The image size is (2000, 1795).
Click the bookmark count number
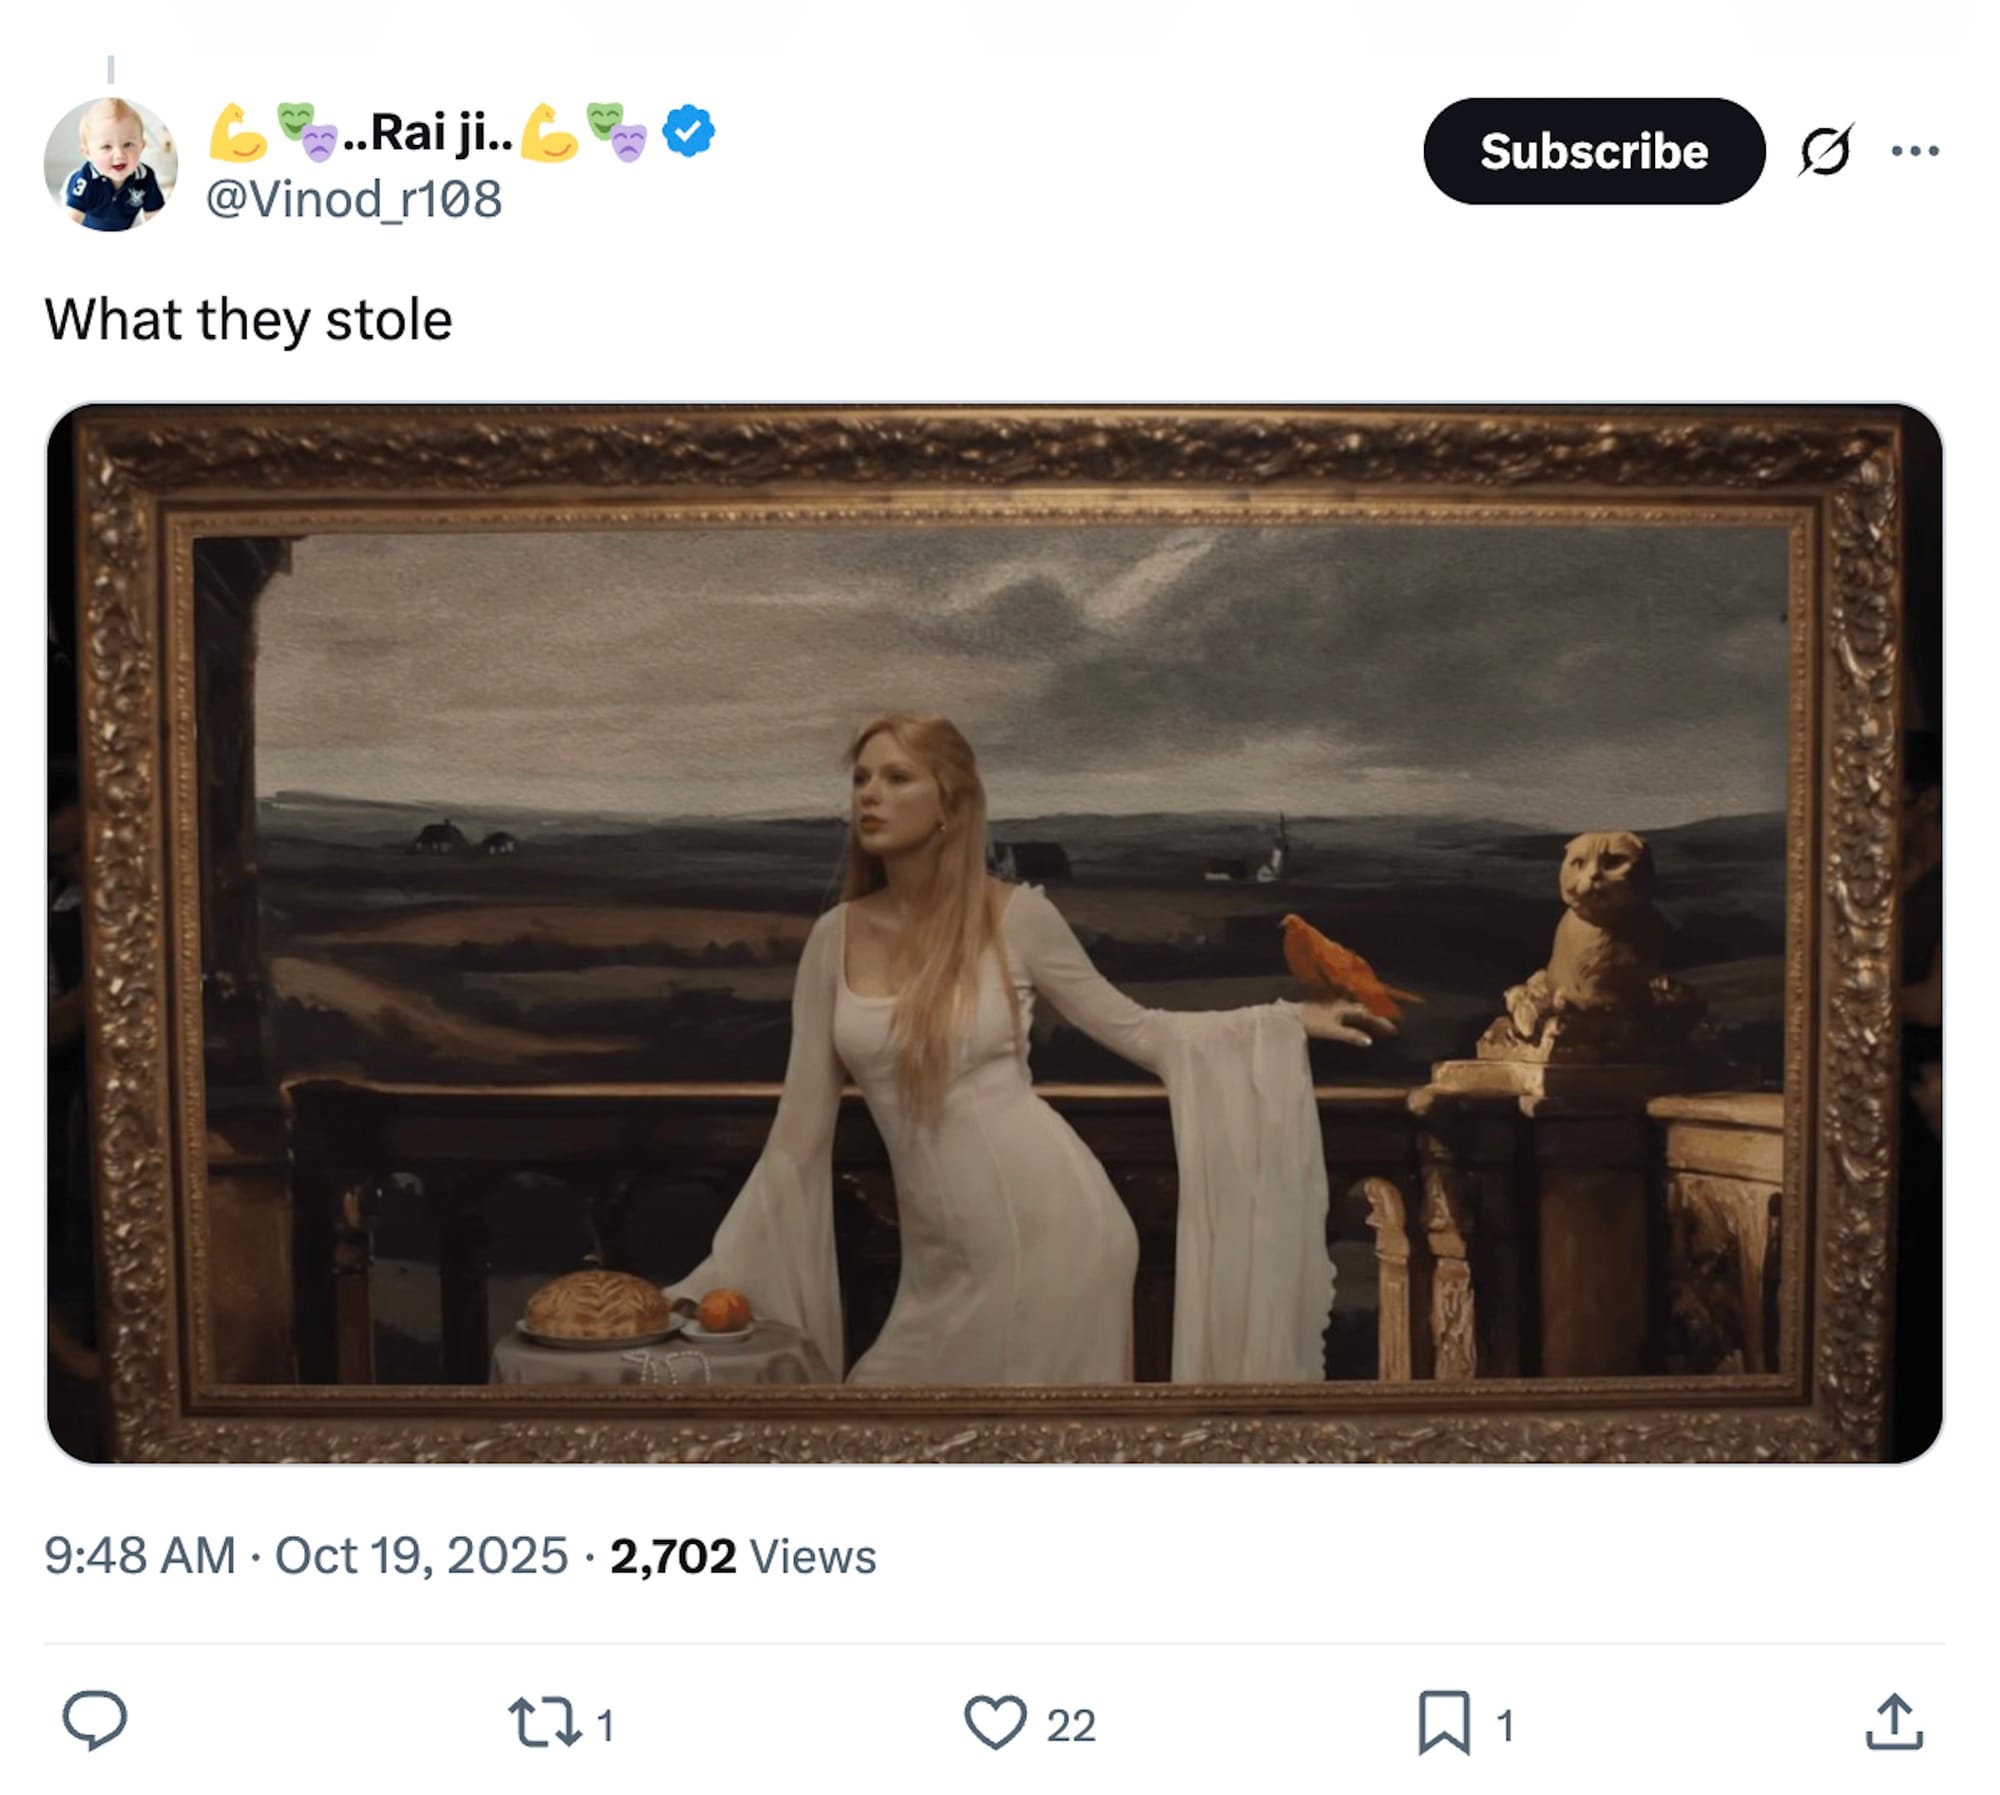click(x=1505, y=1725)
